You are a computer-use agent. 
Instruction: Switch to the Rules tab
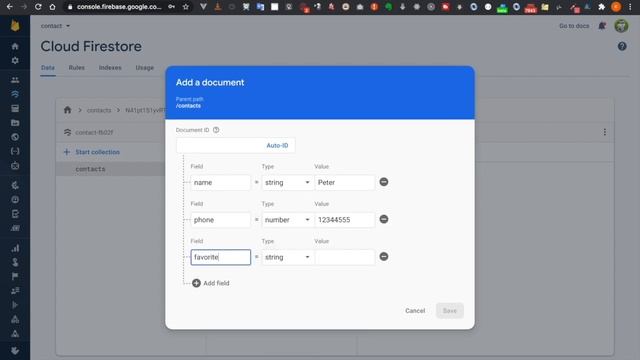coord(76,68)
